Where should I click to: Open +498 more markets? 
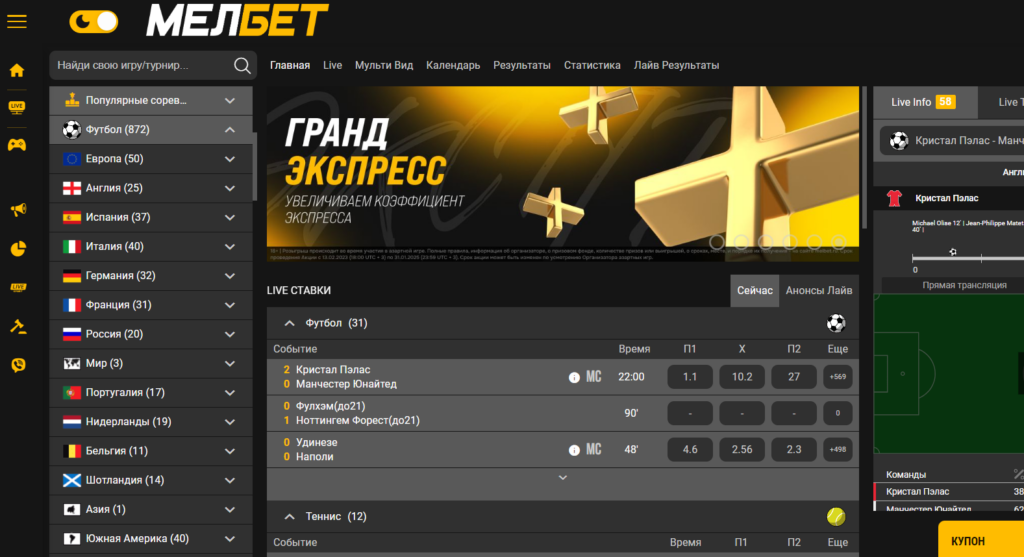[x=838, y=449]
